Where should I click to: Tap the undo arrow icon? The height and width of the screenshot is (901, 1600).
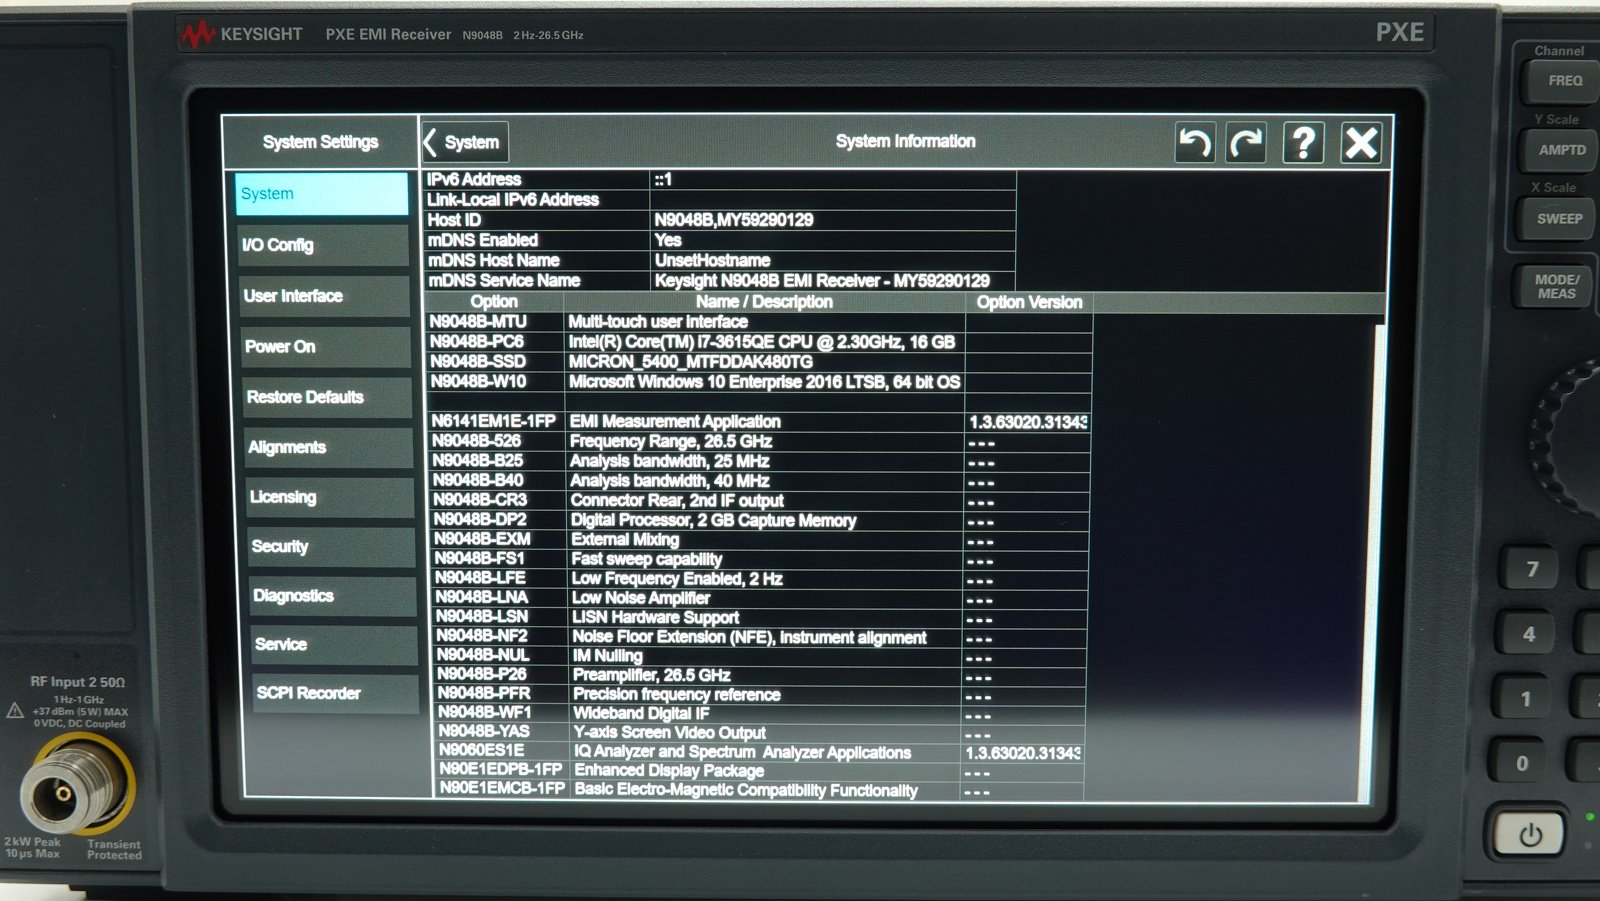coord(1194,143)
